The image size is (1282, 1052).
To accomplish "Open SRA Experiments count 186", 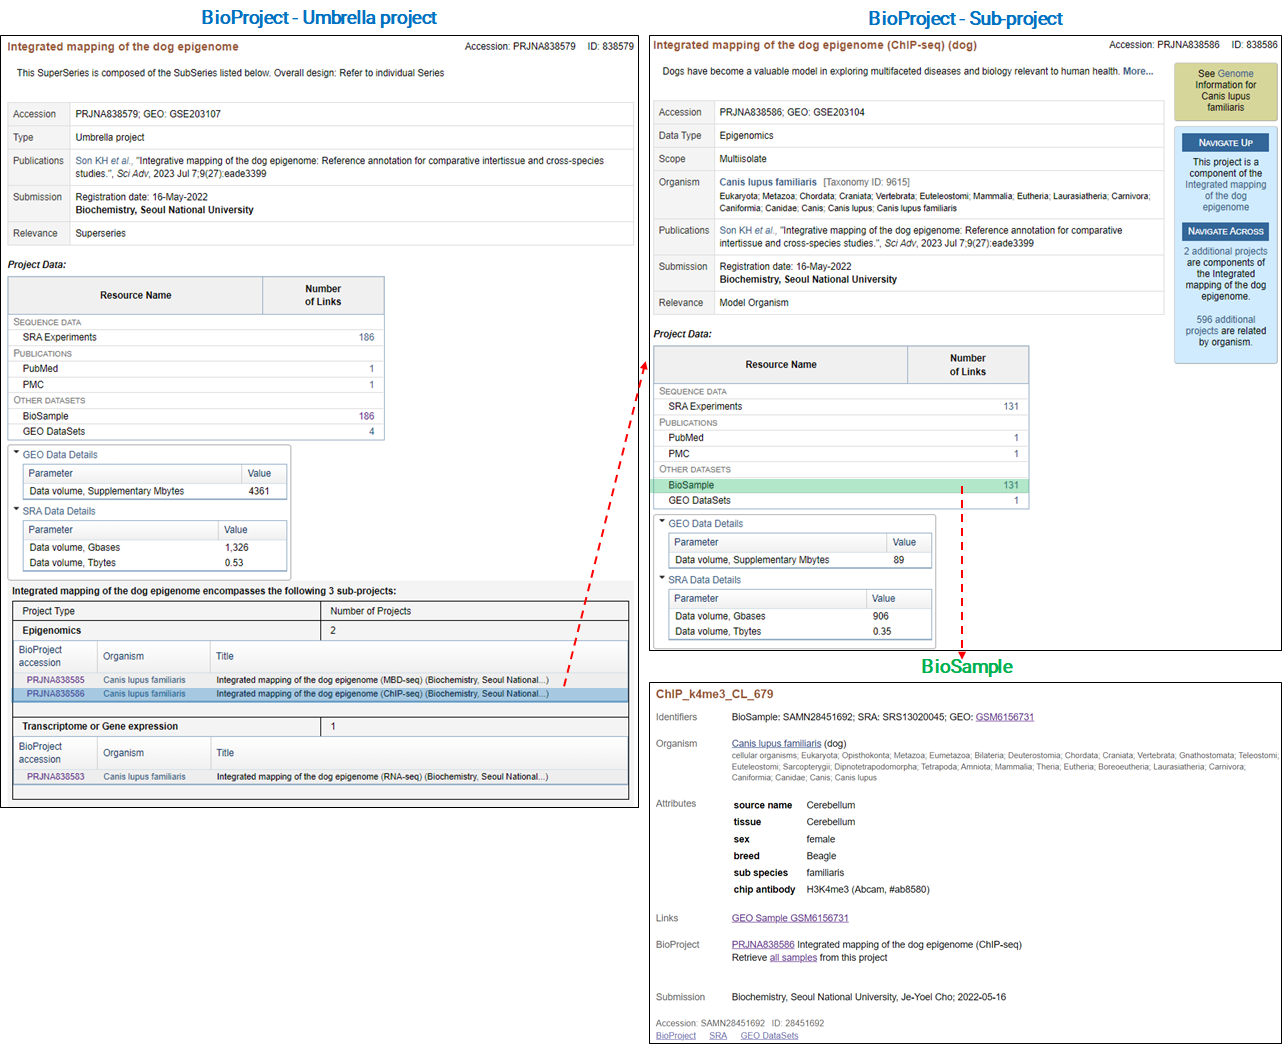I will coord(367,337).
